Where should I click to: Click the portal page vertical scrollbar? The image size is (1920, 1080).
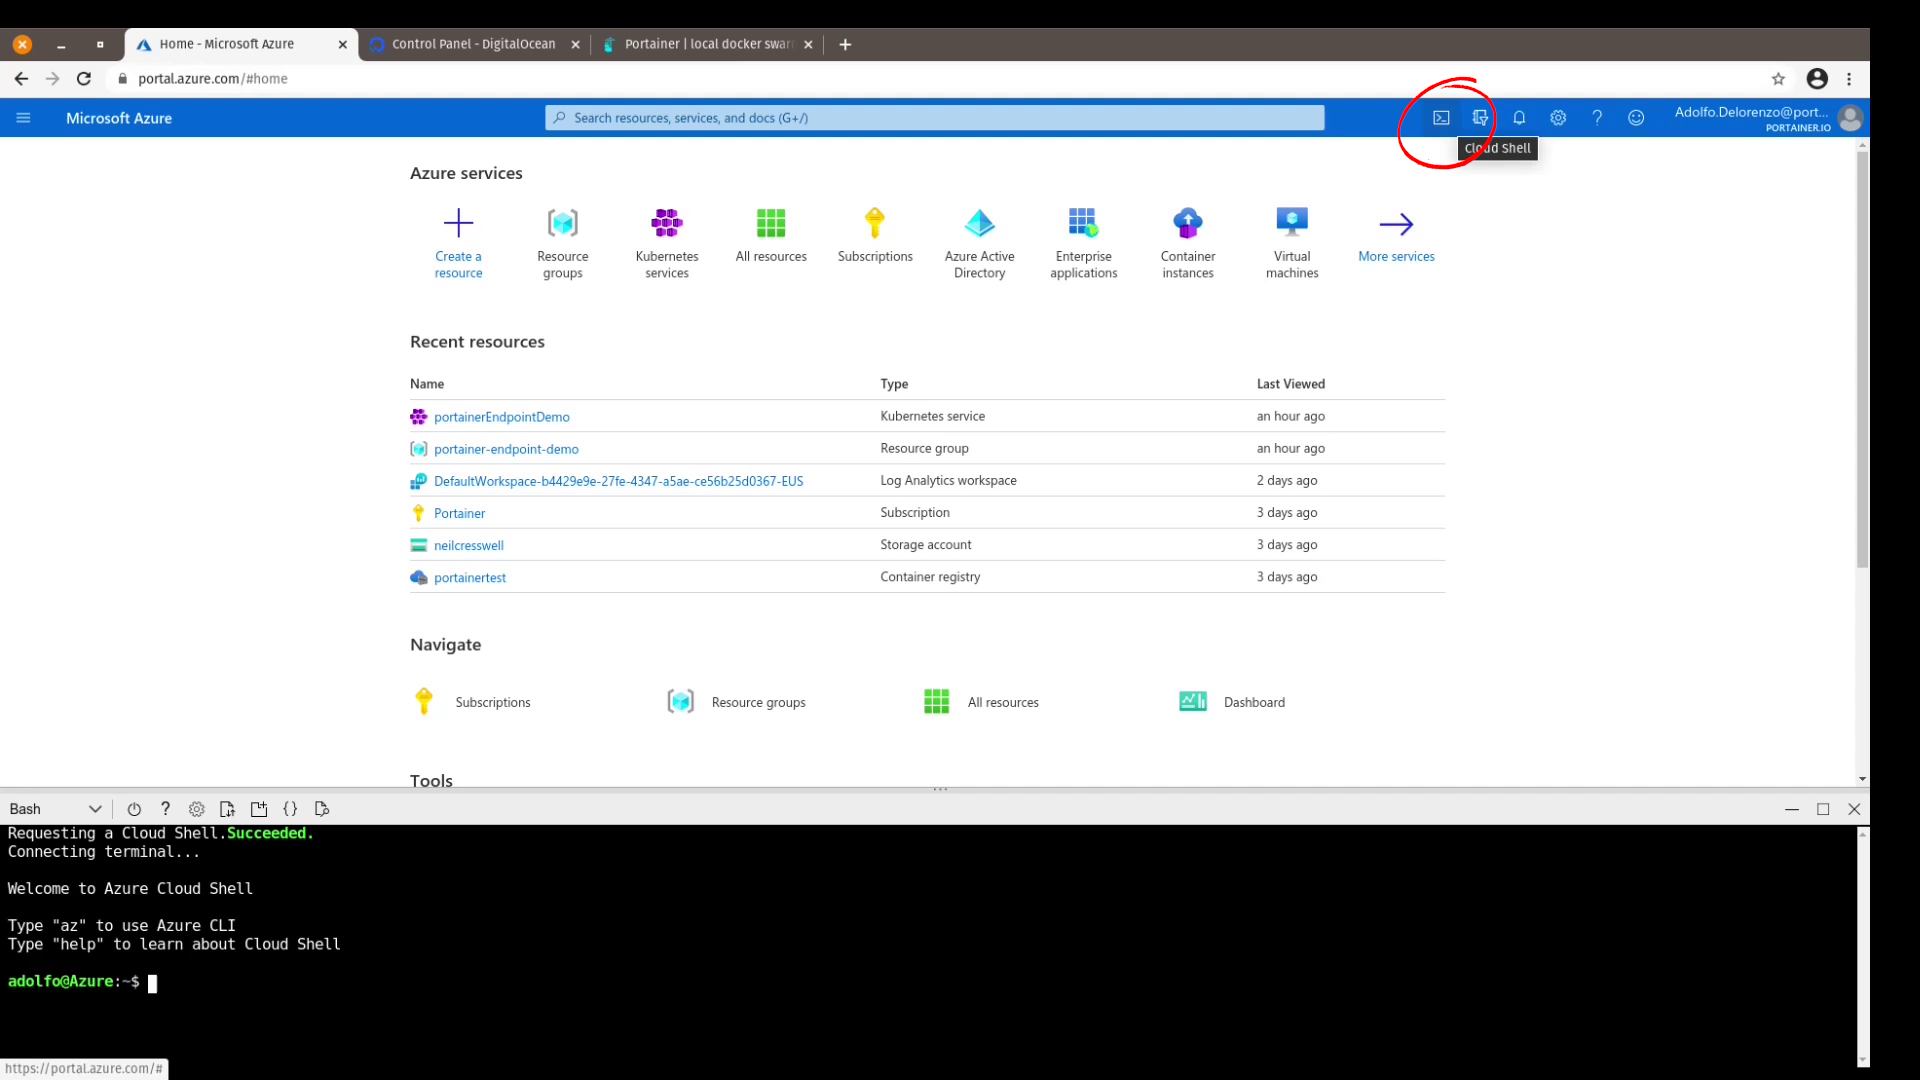click(1862, 360)
